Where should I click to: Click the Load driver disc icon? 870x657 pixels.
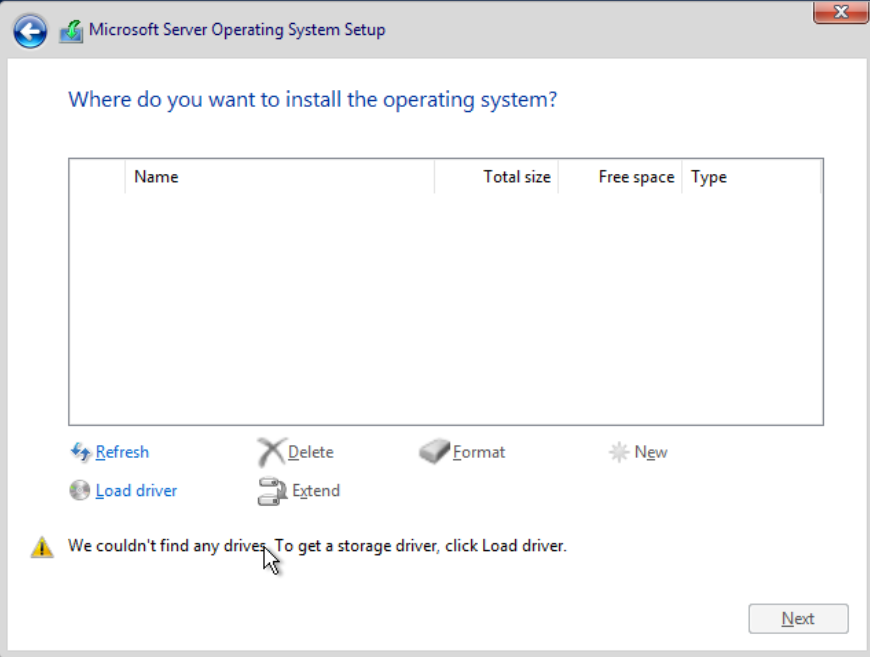point(80,490)
